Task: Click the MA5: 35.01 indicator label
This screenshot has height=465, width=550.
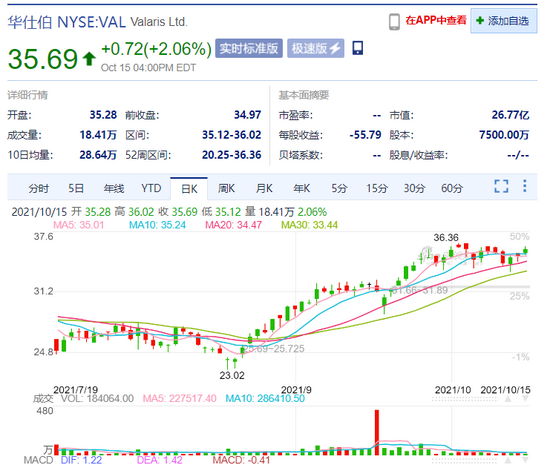Action: (79, 225)
